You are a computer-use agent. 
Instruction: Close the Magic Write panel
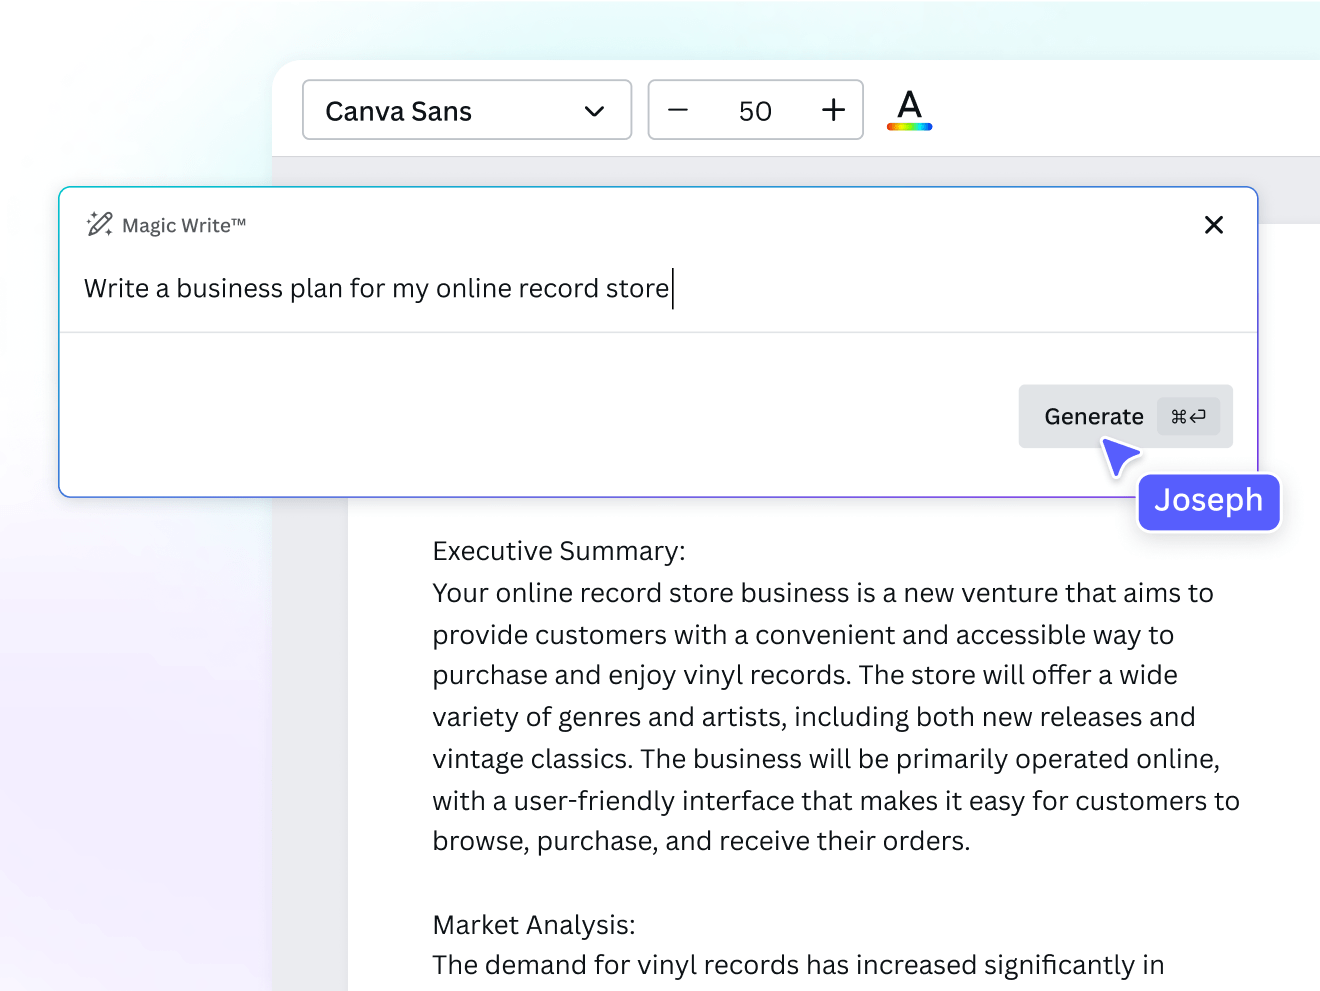coord(1213,225)
